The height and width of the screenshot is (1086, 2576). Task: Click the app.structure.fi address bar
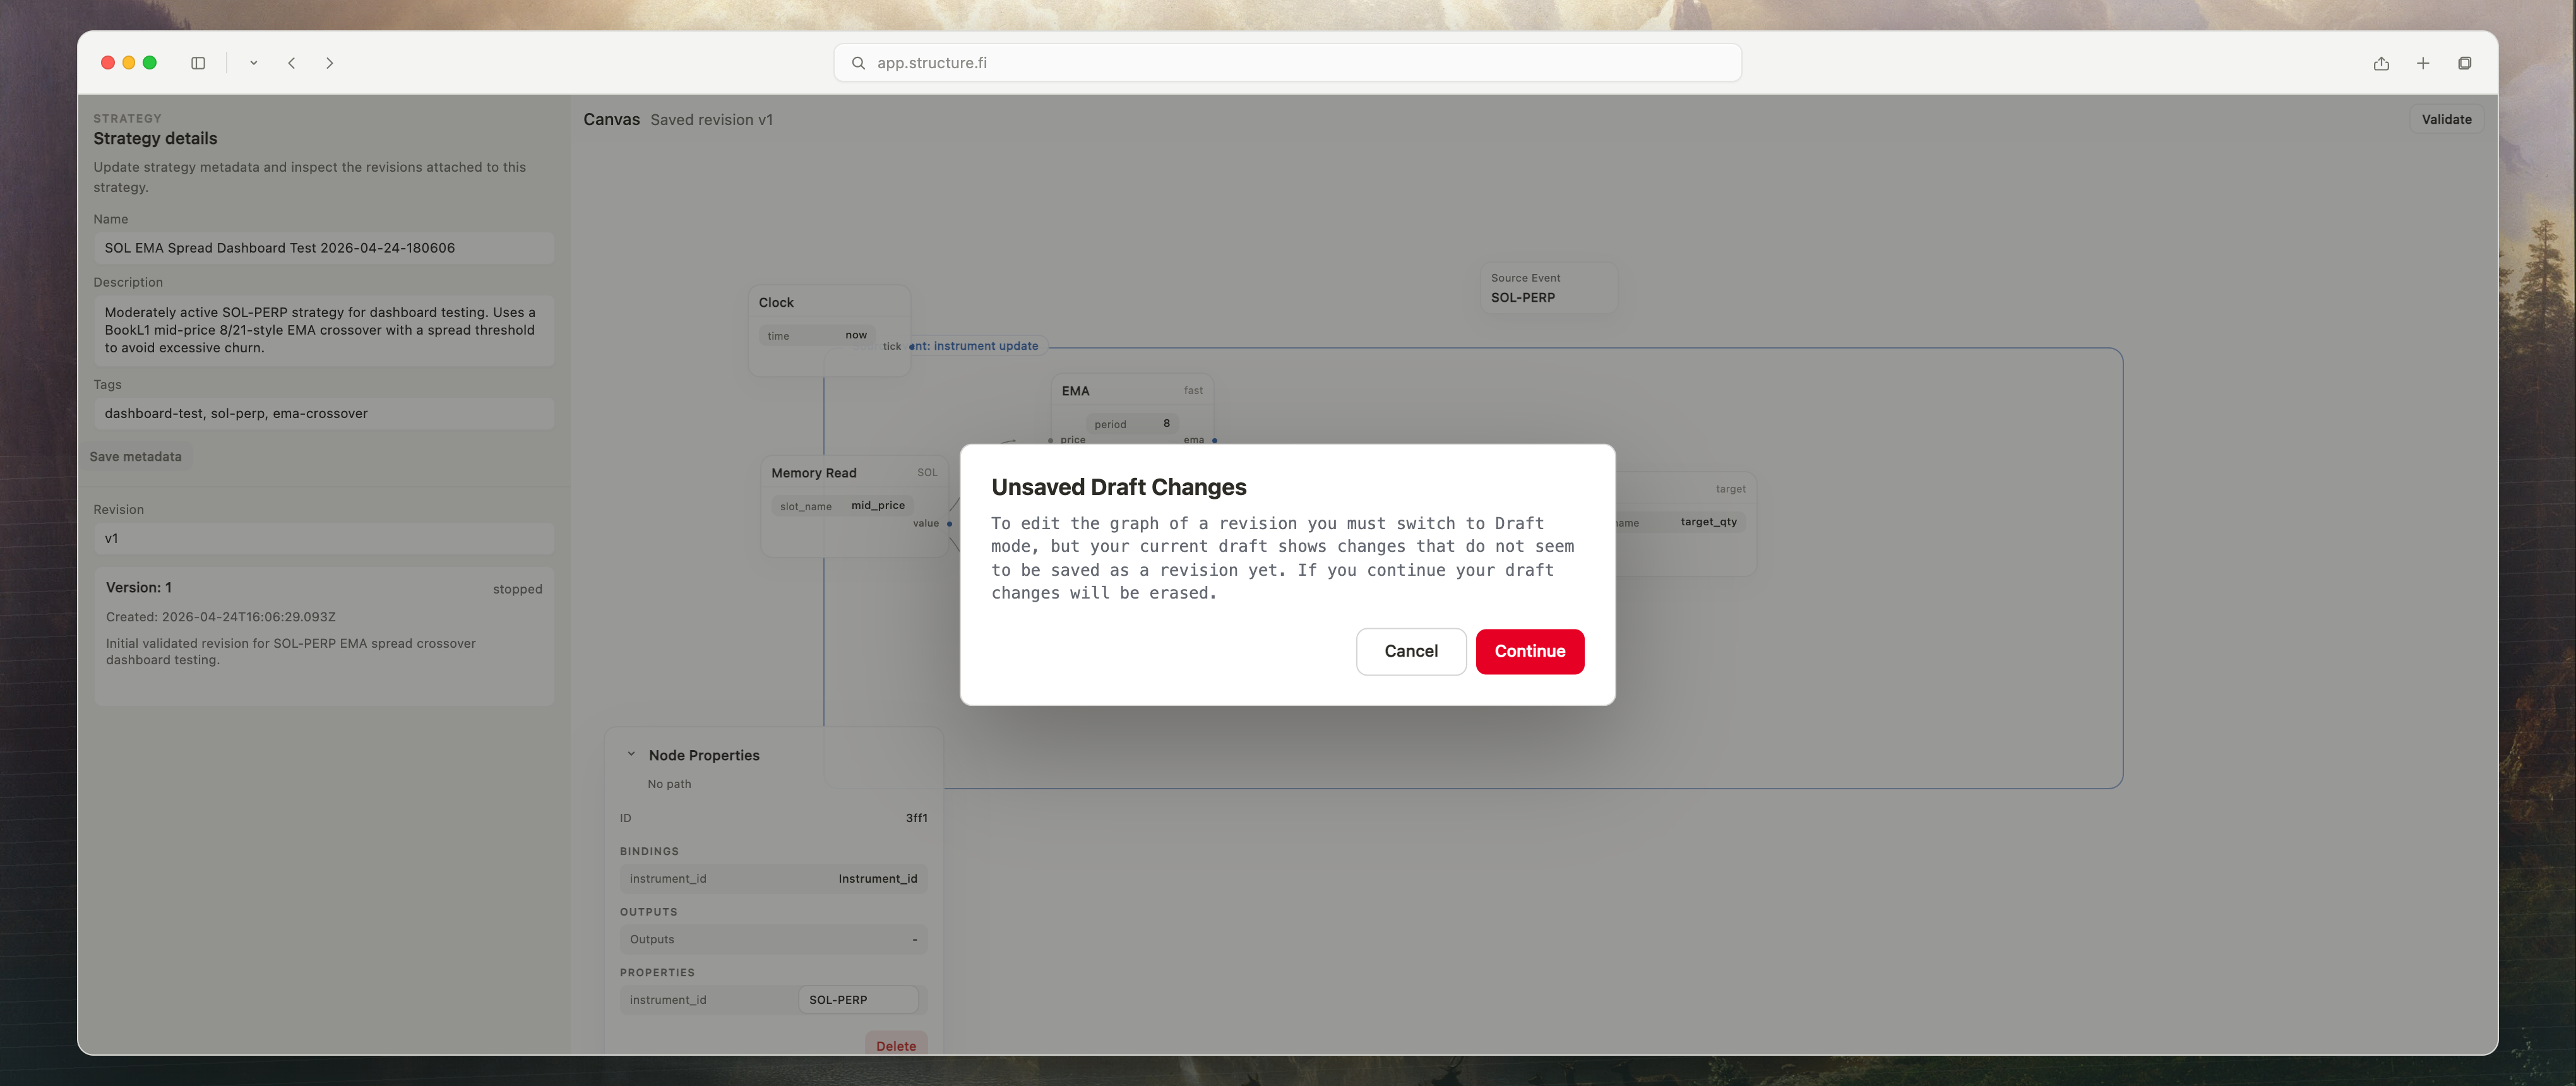point(1287,63)
